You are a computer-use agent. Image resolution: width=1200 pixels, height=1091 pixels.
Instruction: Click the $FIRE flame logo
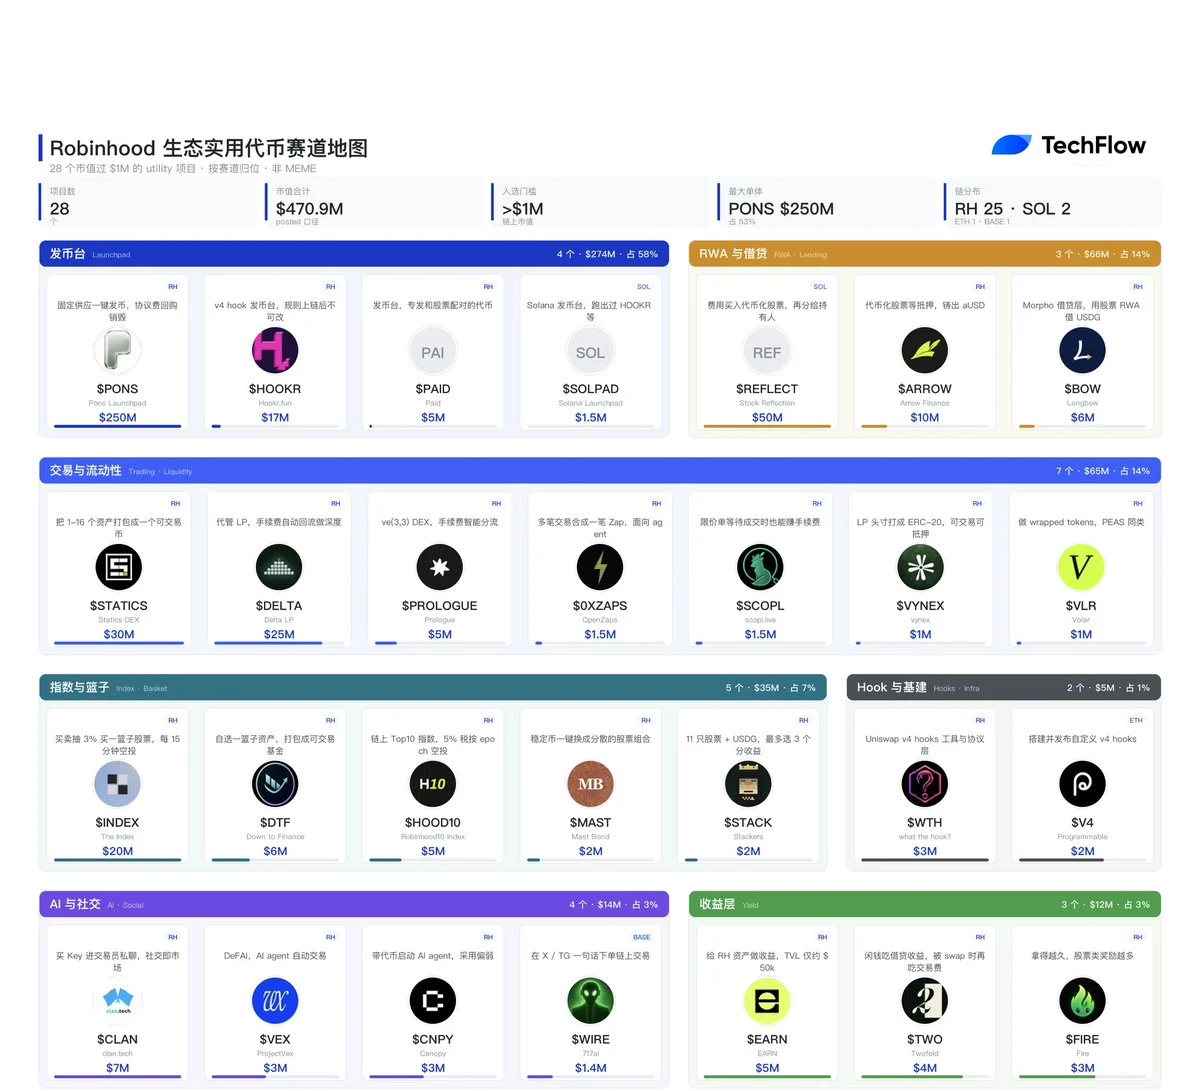pyautogui.click(x=1082, y=1001)
